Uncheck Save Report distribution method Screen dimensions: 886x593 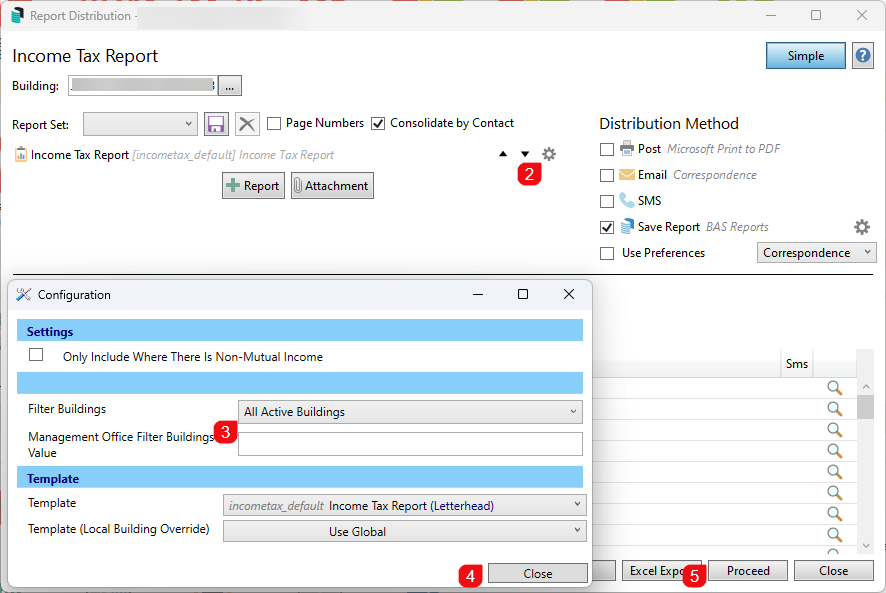click(x=607, y=227)
